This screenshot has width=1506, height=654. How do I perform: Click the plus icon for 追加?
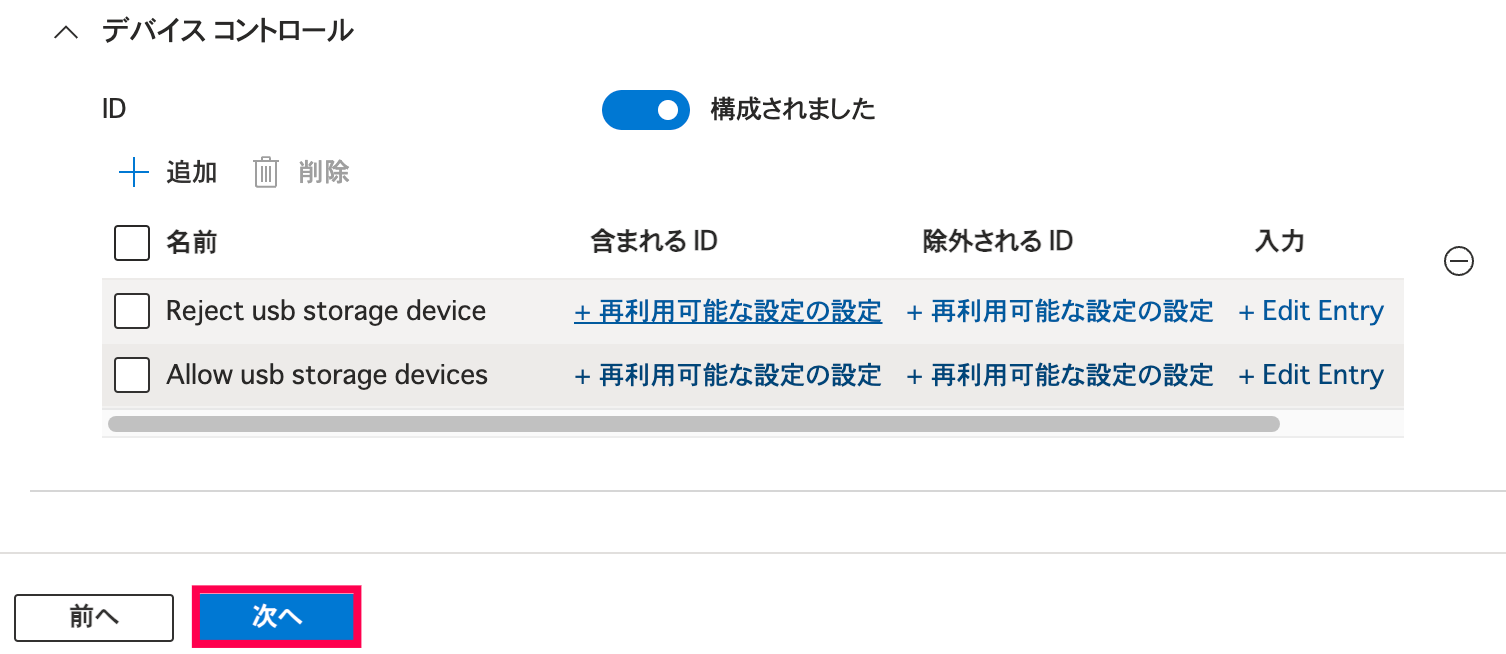(x=133, y=173)
